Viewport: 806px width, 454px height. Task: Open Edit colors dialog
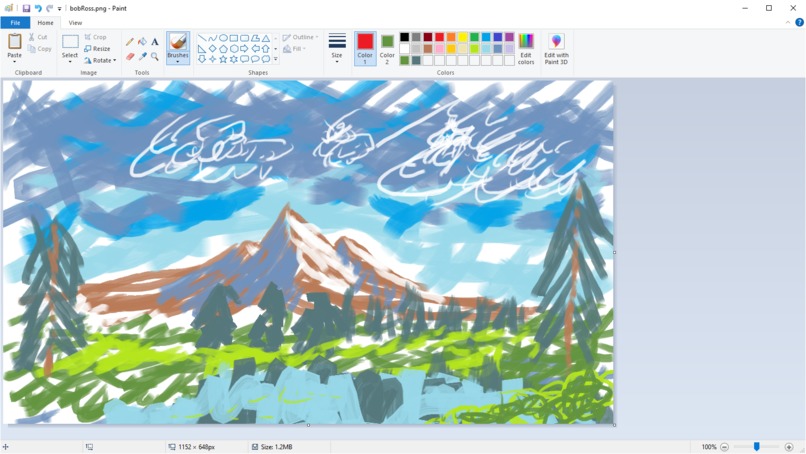(526, 49)
